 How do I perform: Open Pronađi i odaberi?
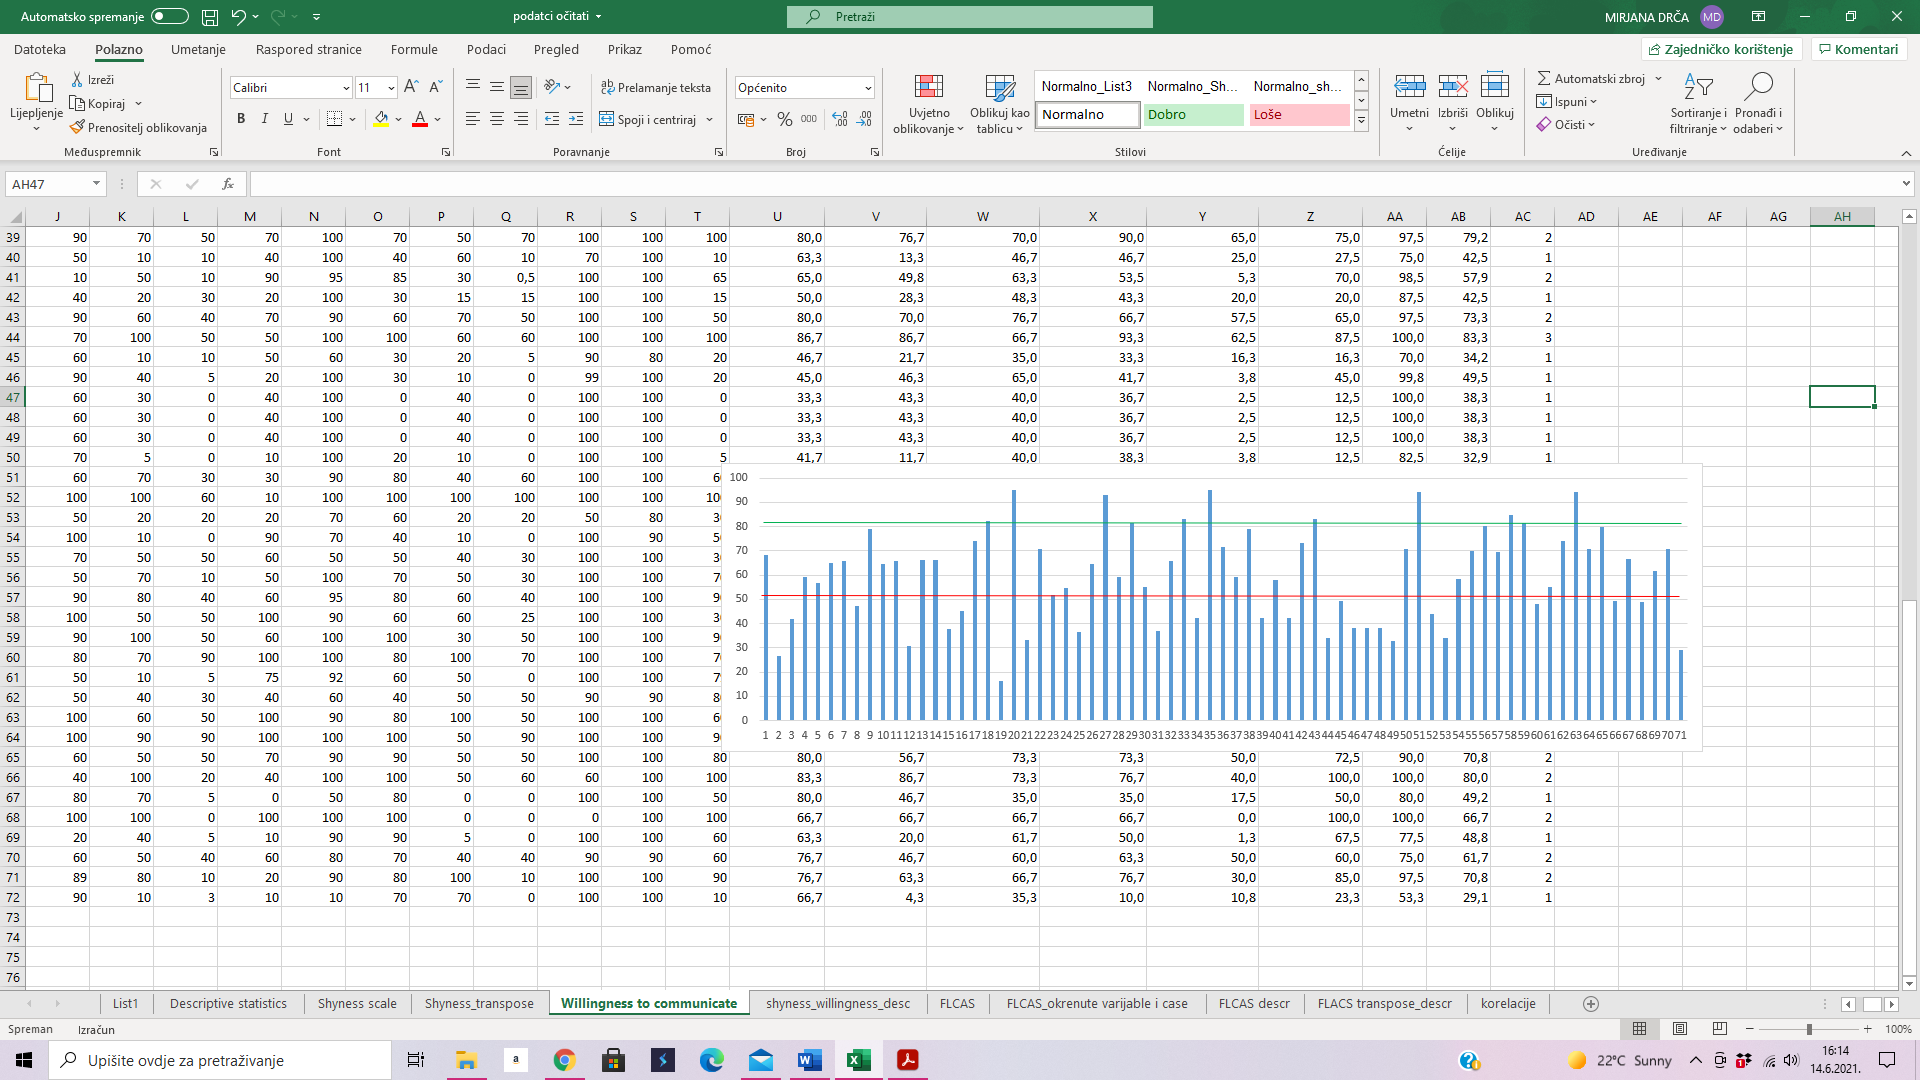(1758, 103)
